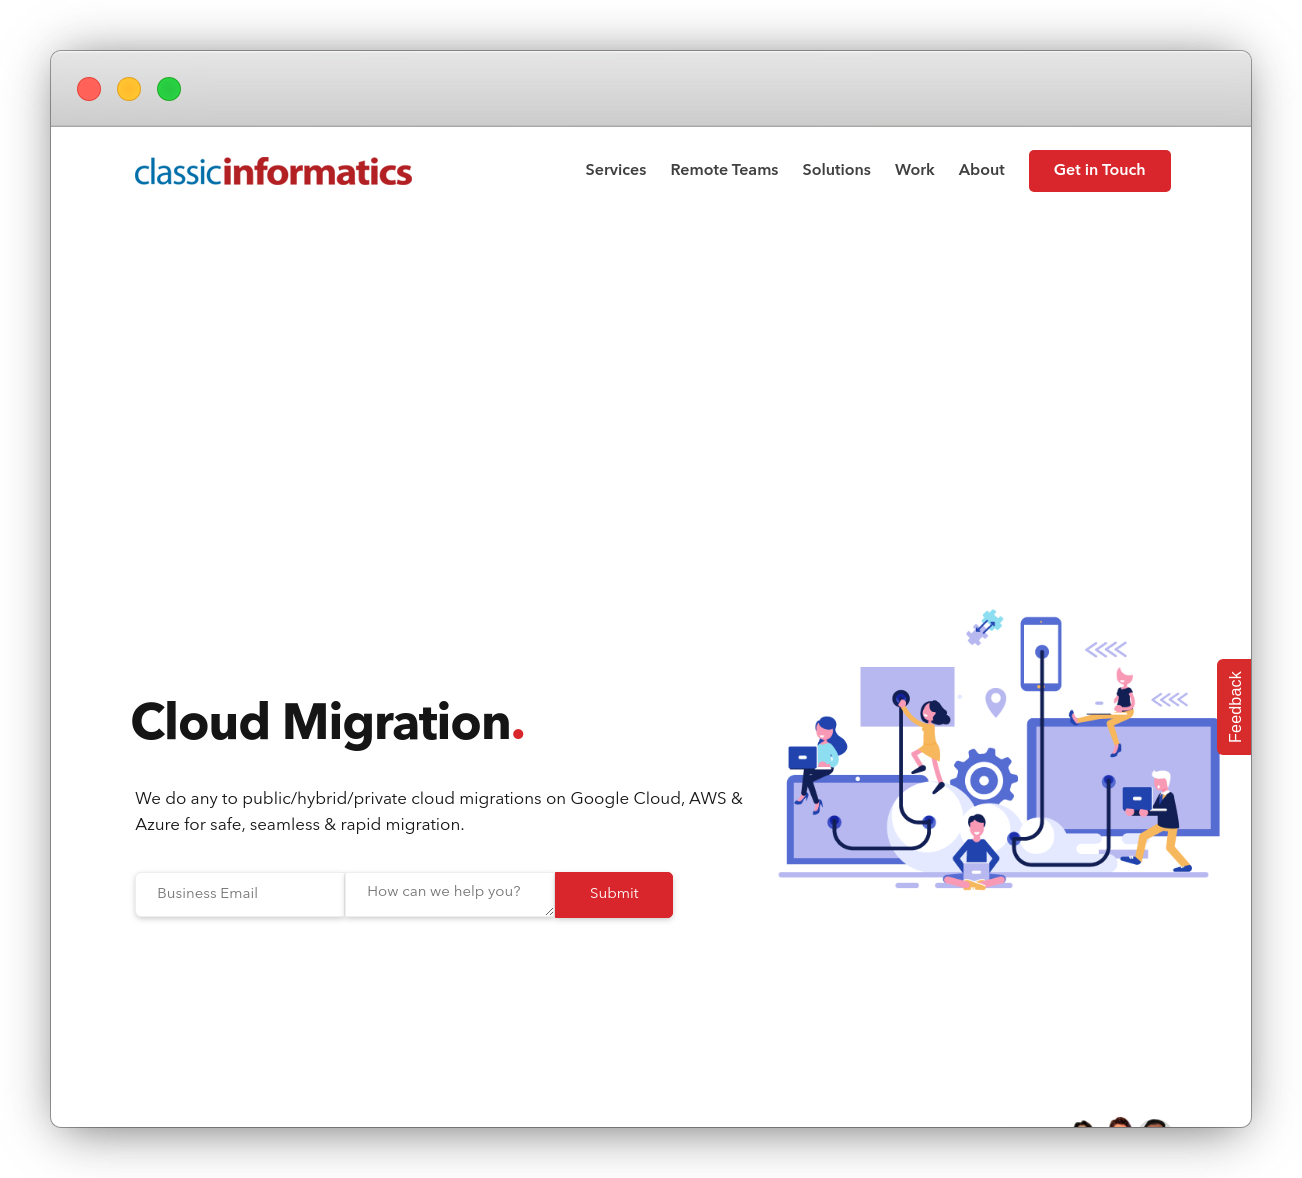Image resolution: width=1302 pixels, height=1178 pixels.
Task: Click the Get in Touch button
Action: 1099,170
